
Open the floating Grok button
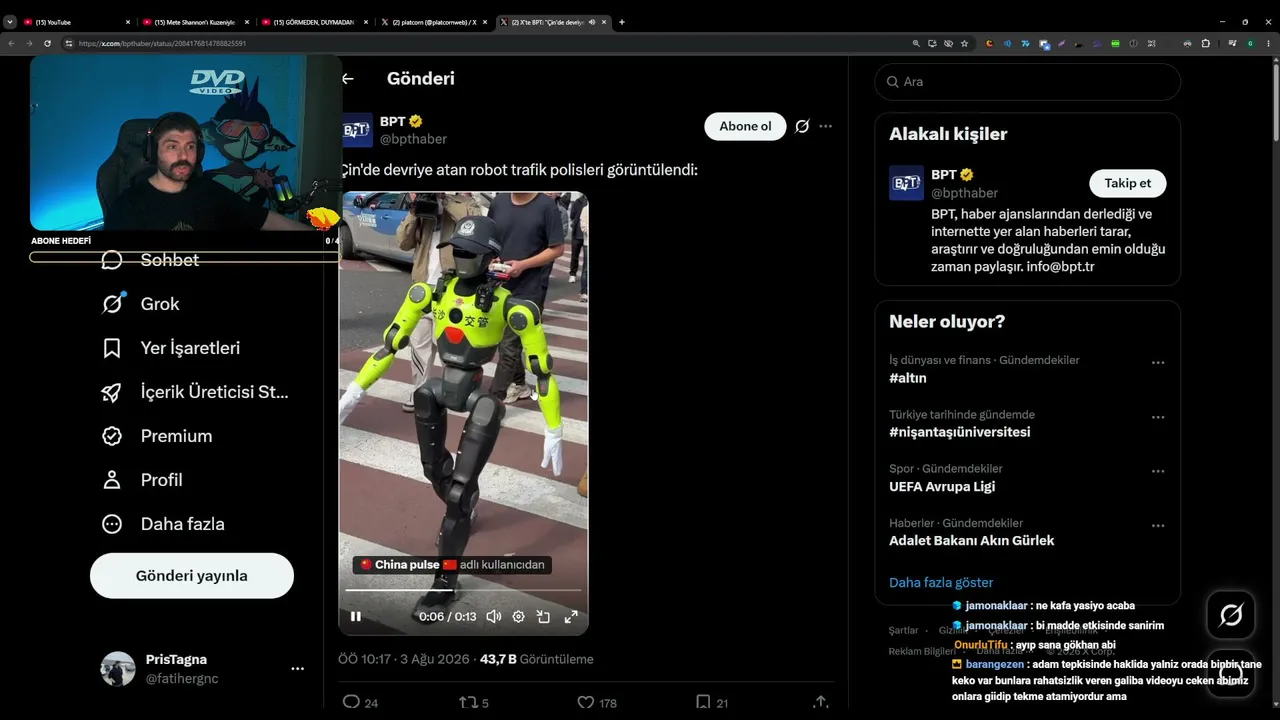pos(1231,615)
